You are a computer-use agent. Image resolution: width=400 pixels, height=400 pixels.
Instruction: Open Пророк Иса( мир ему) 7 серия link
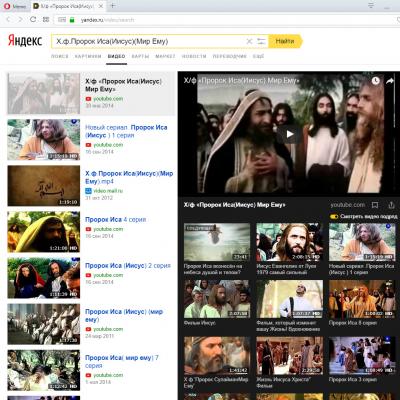(122, 361)
